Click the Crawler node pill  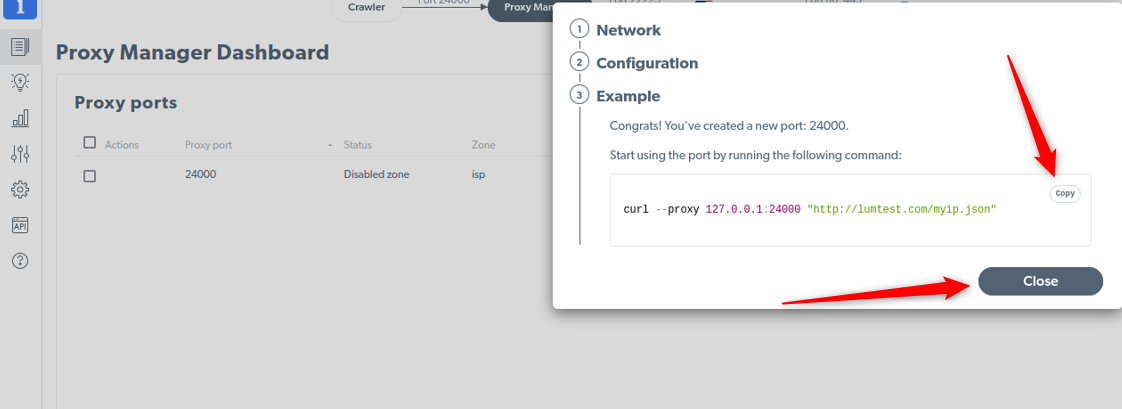click(366, 8)
